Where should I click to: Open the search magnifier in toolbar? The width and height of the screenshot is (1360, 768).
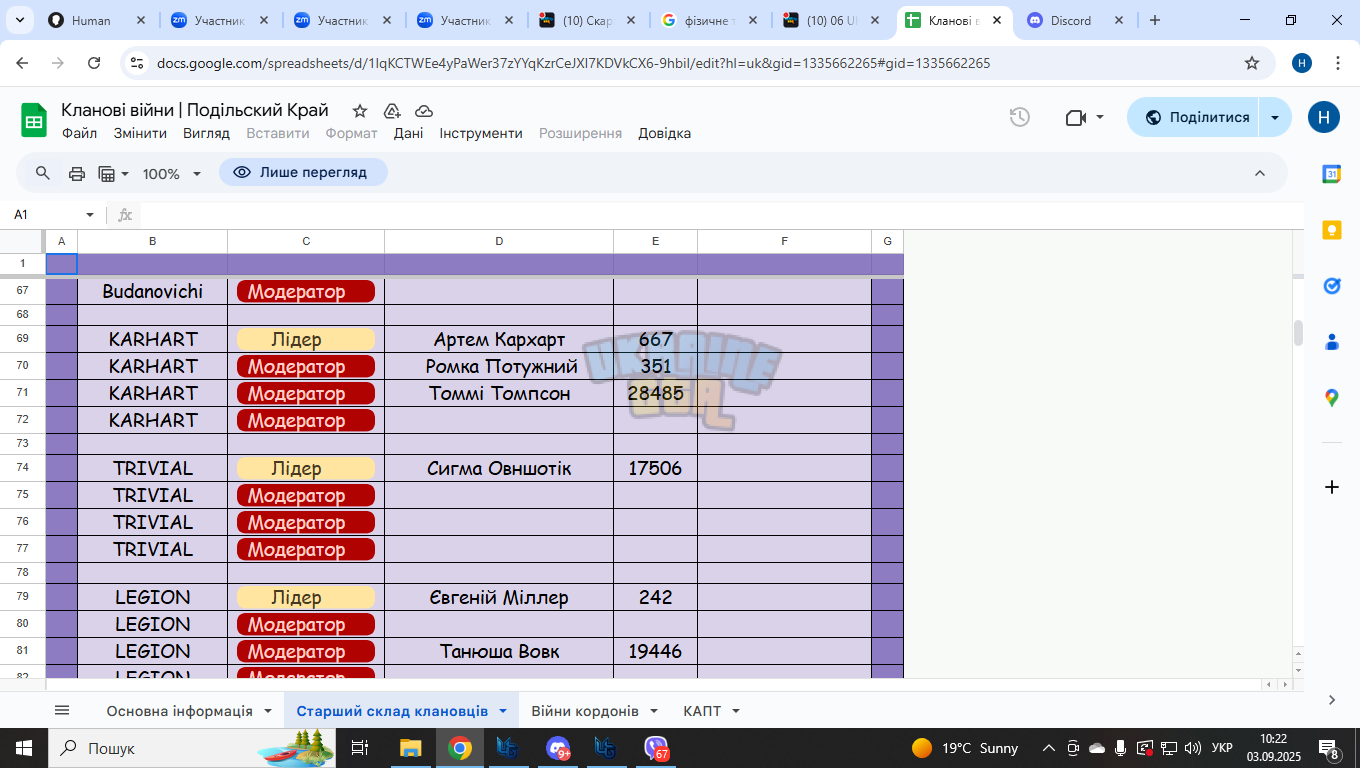point(43,173)
